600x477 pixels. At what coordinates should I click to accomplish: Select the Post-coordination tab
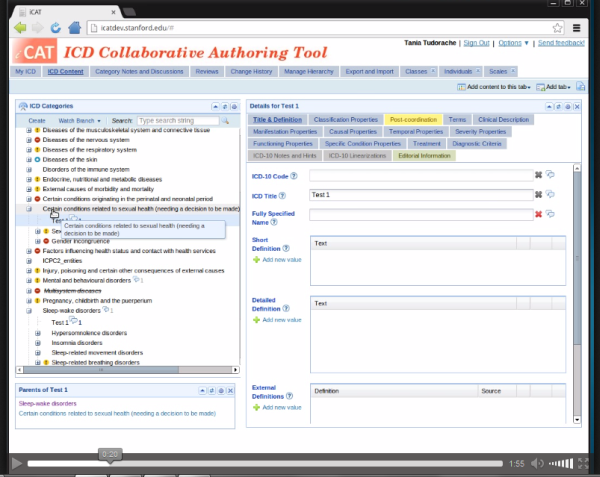pos(413,120)
